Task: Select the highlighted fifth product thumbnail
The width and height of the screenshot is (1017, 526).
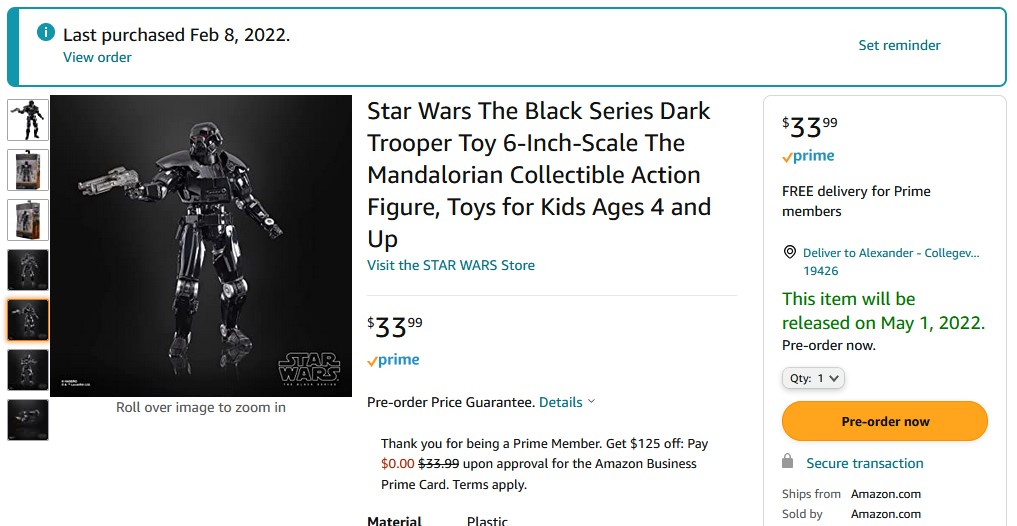Action: click(28, 319)
